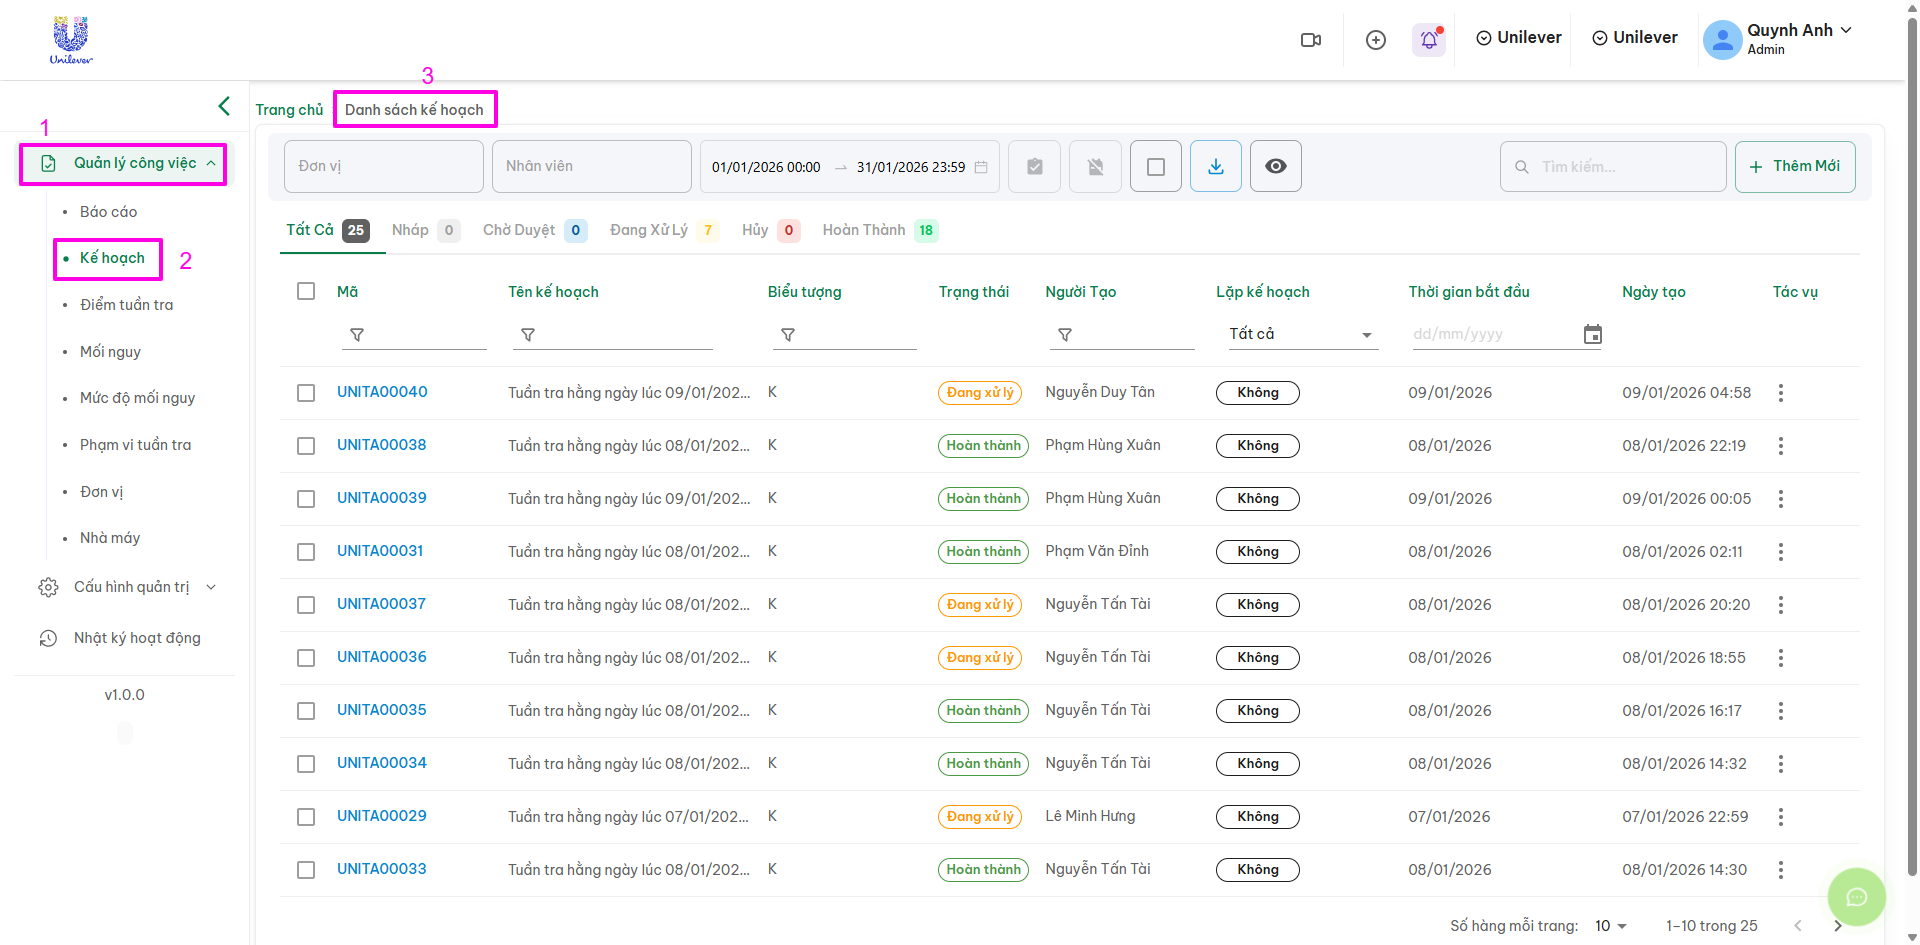Click the video camera icon in header
Image resolution: width=1920 pixels, height=945 pixels.
pos(1310,40)
